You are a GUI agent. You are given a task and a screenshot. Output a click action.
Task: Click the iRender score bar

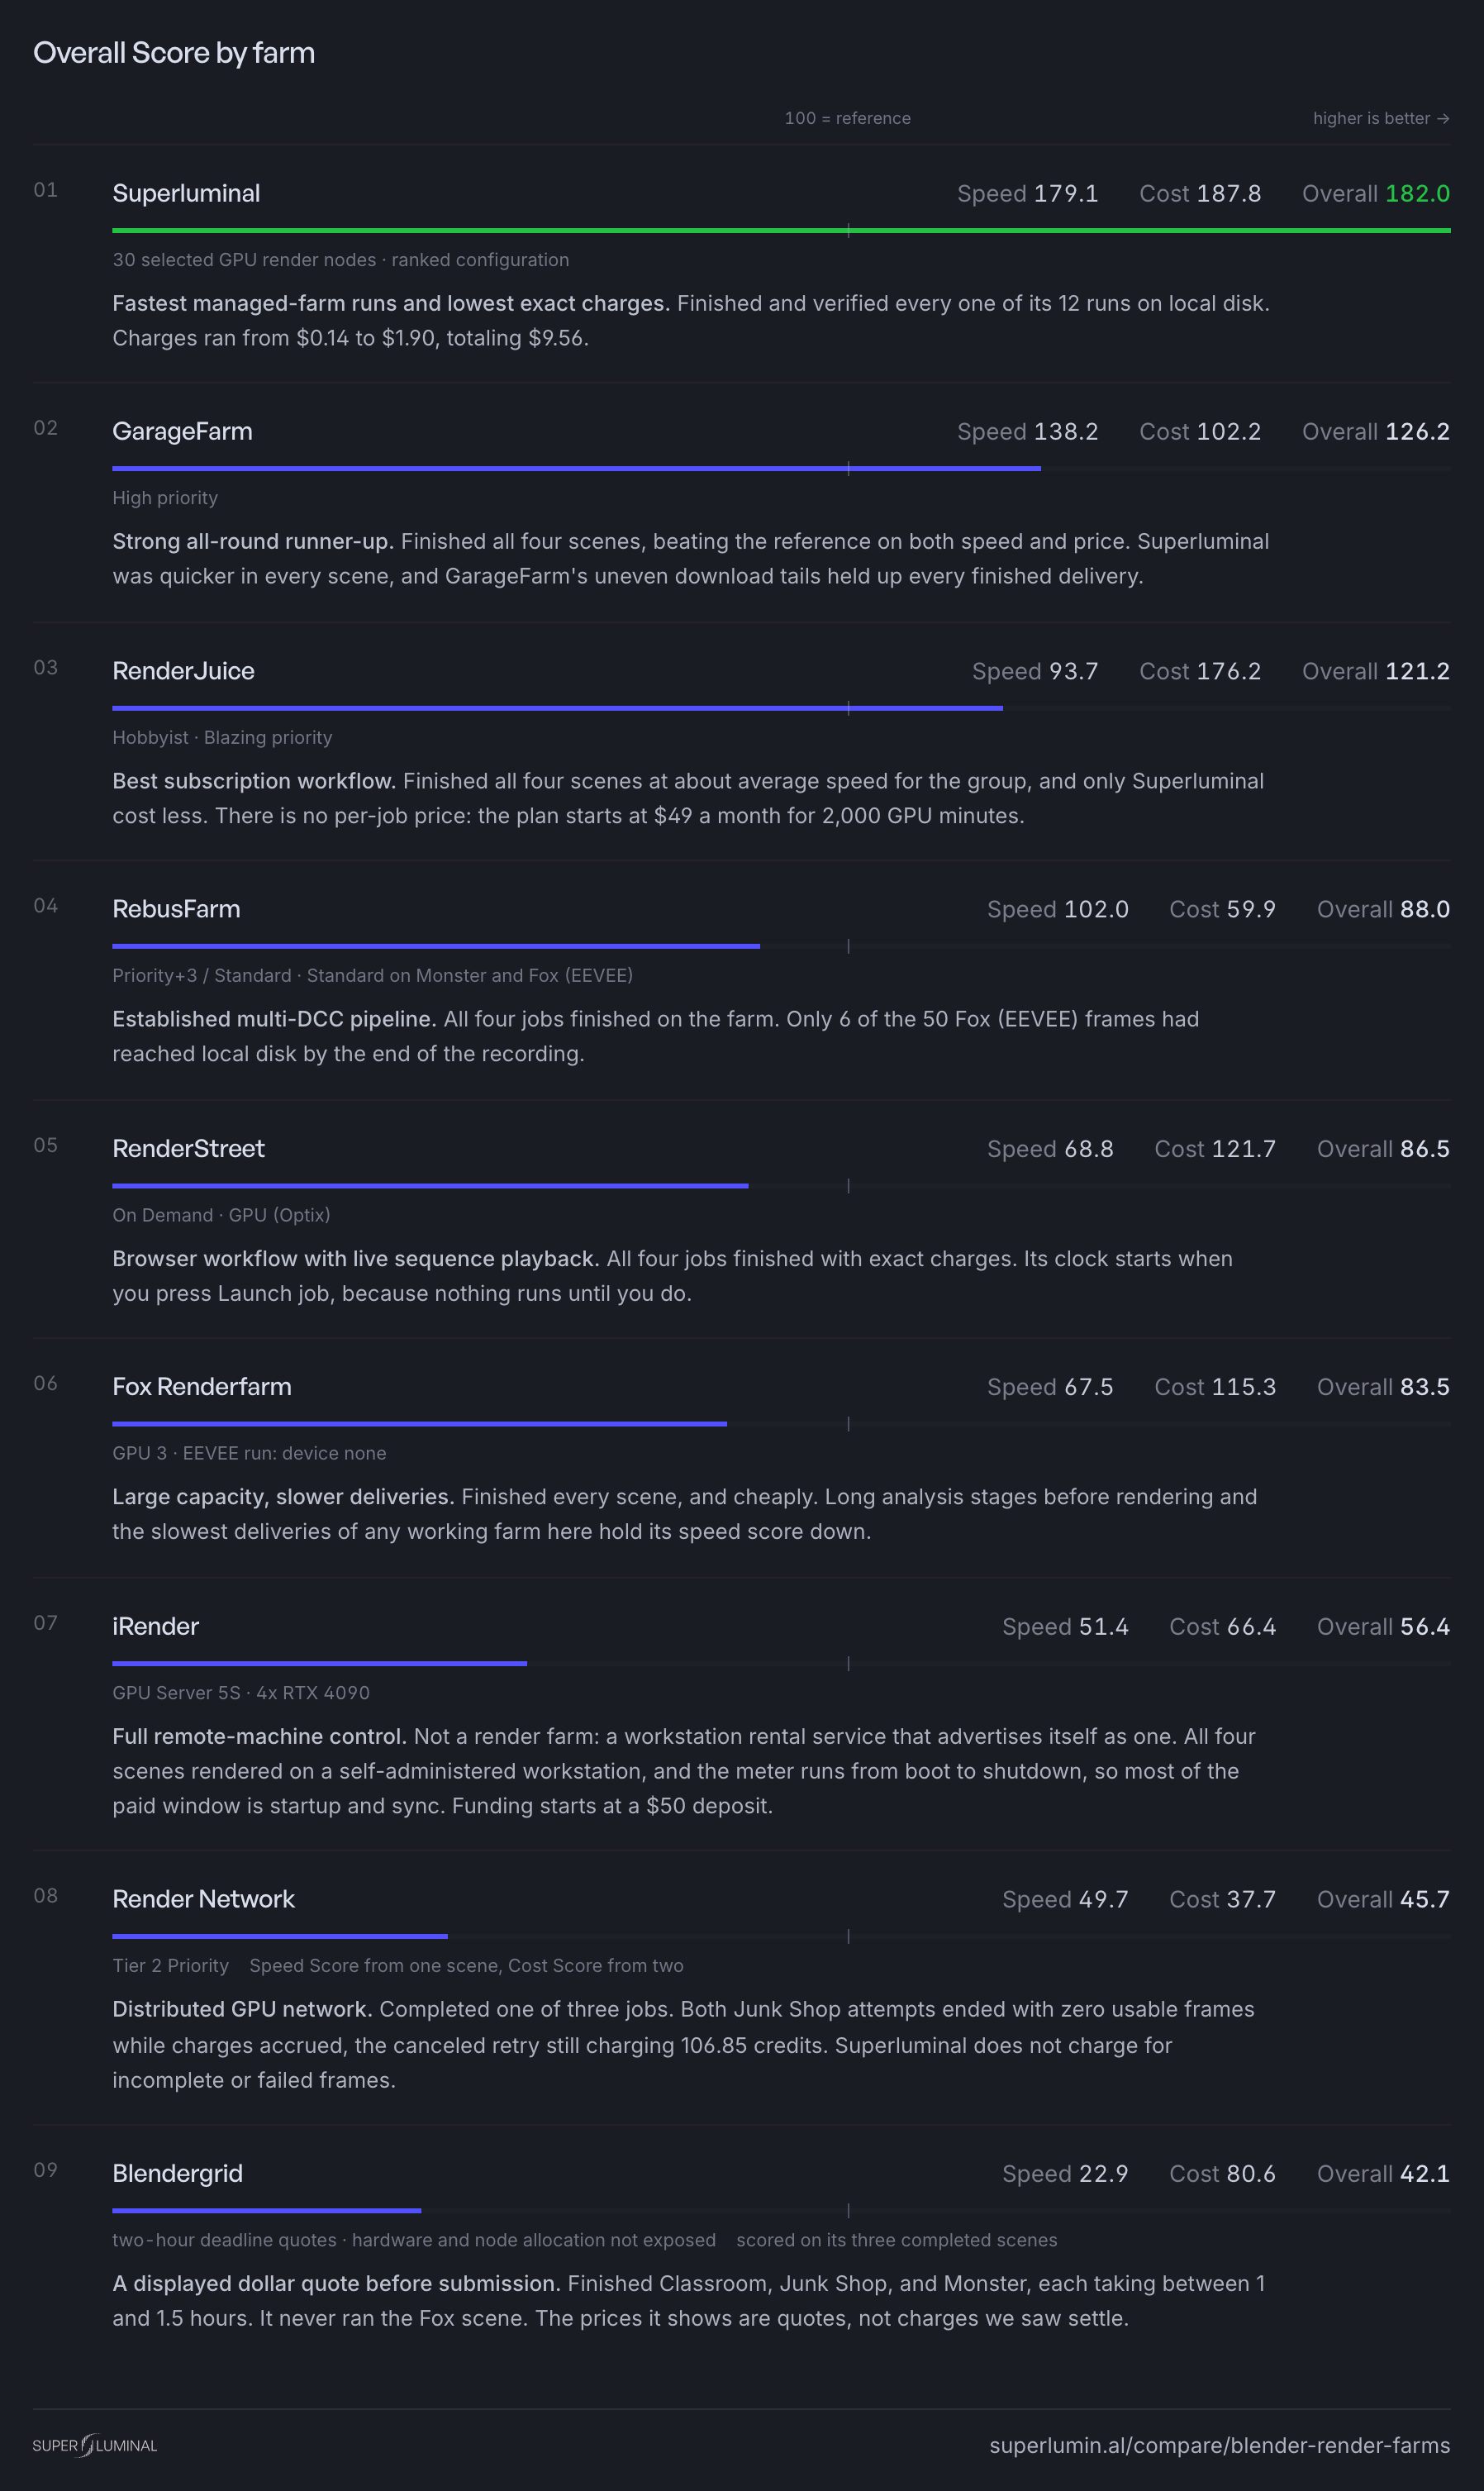click(x=319, y=1663)
